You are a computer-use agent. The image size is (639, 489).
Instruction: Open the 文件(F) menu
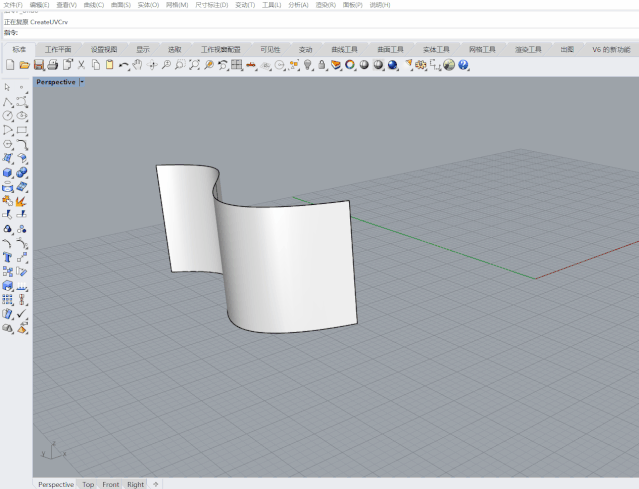(x=13, y=5)
